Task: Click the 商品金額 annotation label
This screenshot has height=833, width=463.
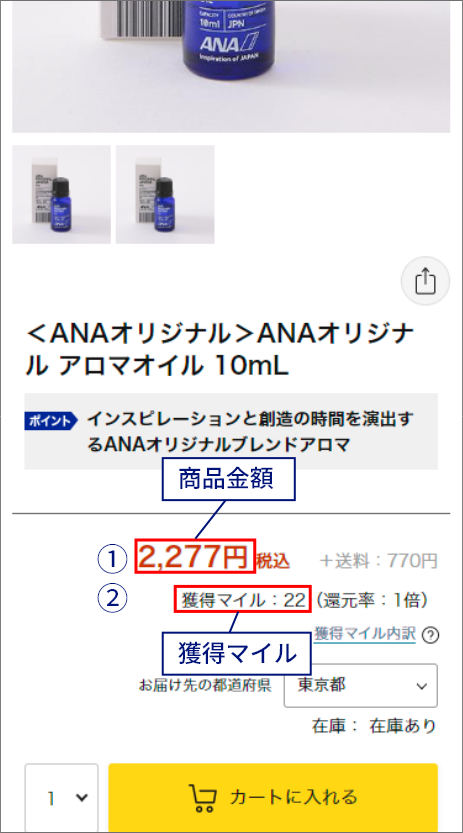Action: click(x=228, y=479)
